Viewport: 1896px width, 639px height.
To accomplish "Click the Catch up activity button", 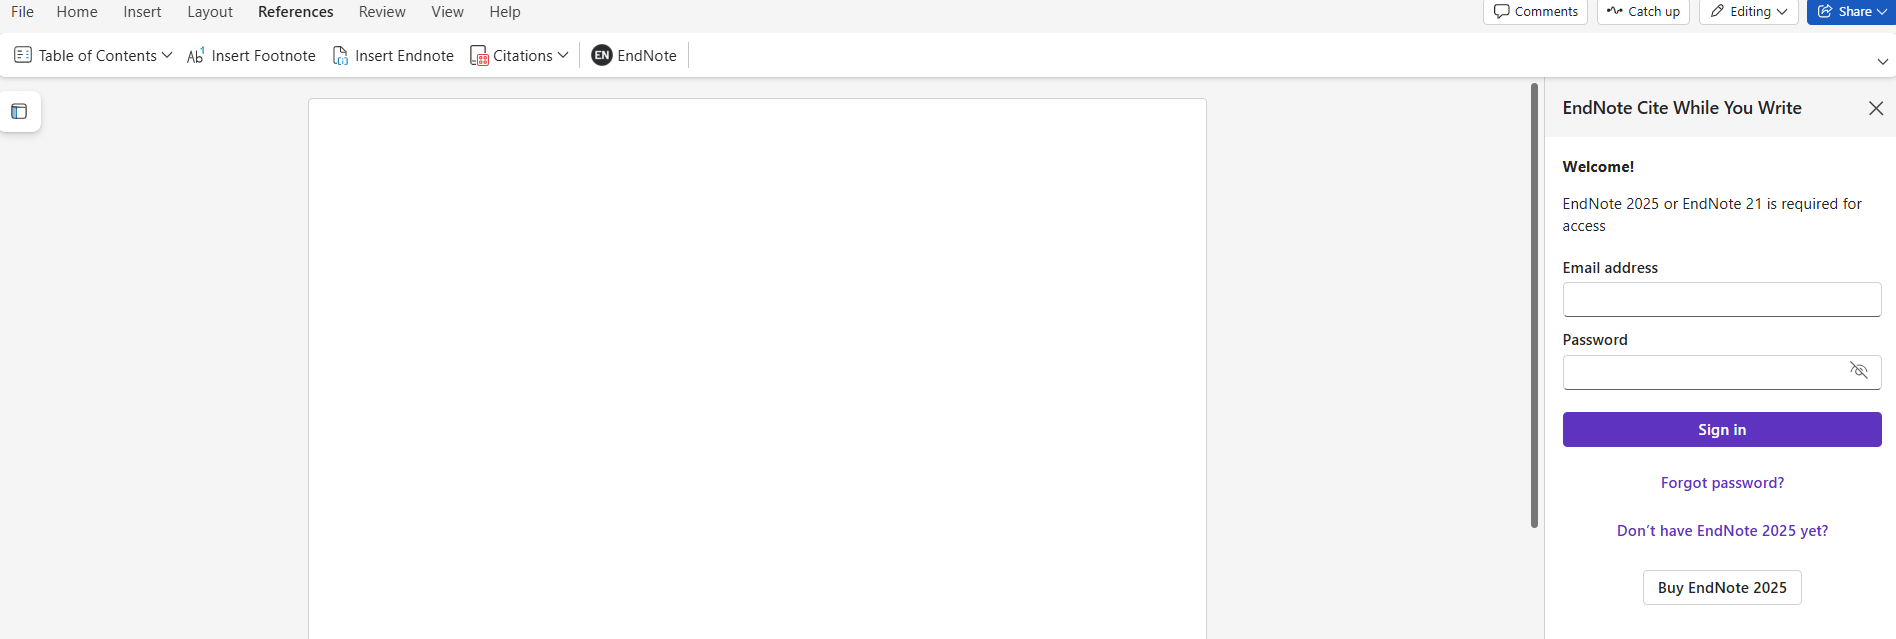I will tap(1643, 12).
